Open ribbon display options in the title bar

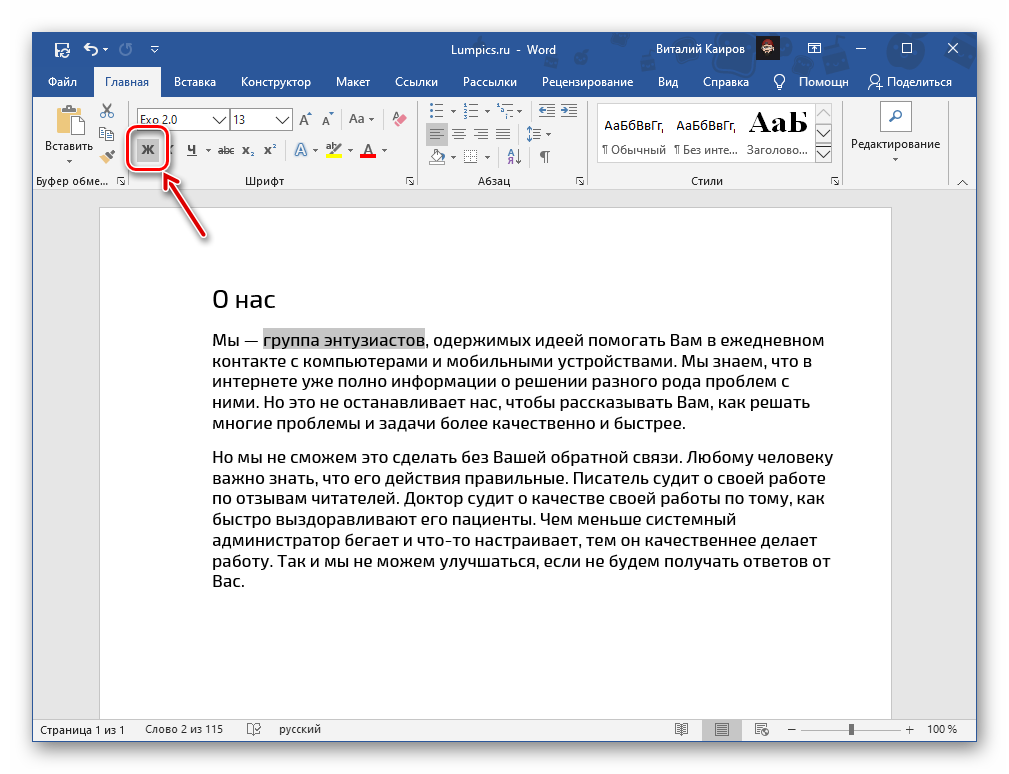(814, 48)
